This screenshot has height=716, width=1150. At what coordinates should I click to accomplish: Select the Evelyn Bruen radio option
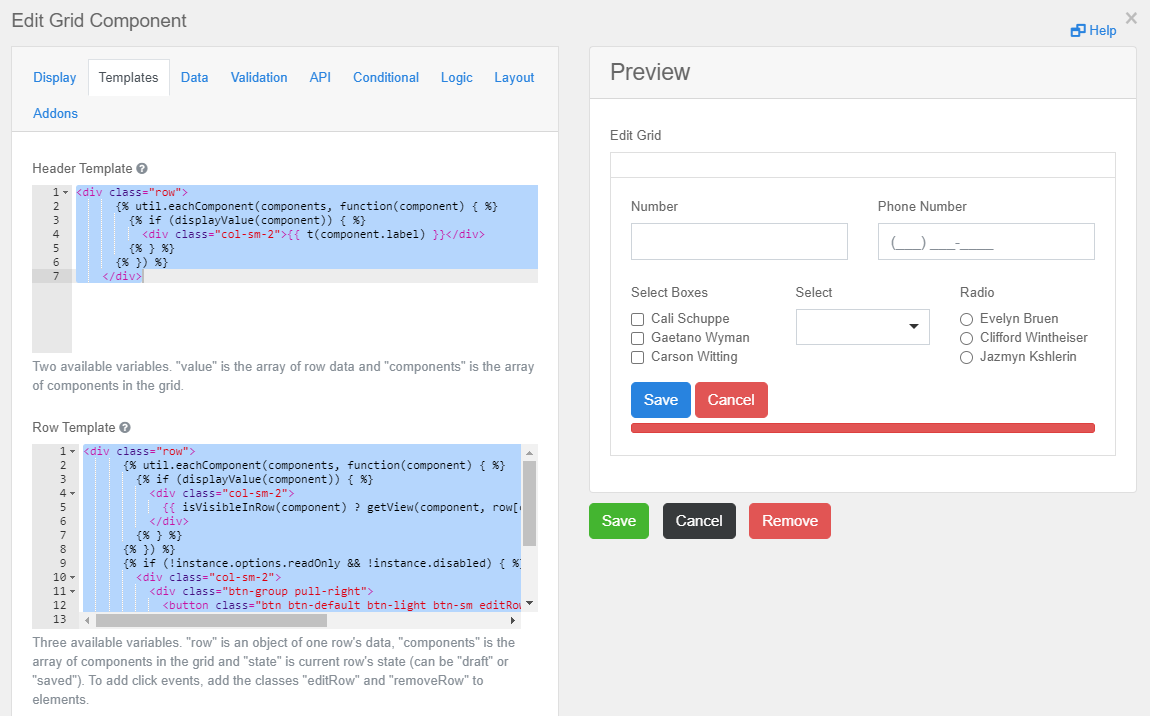967,319
